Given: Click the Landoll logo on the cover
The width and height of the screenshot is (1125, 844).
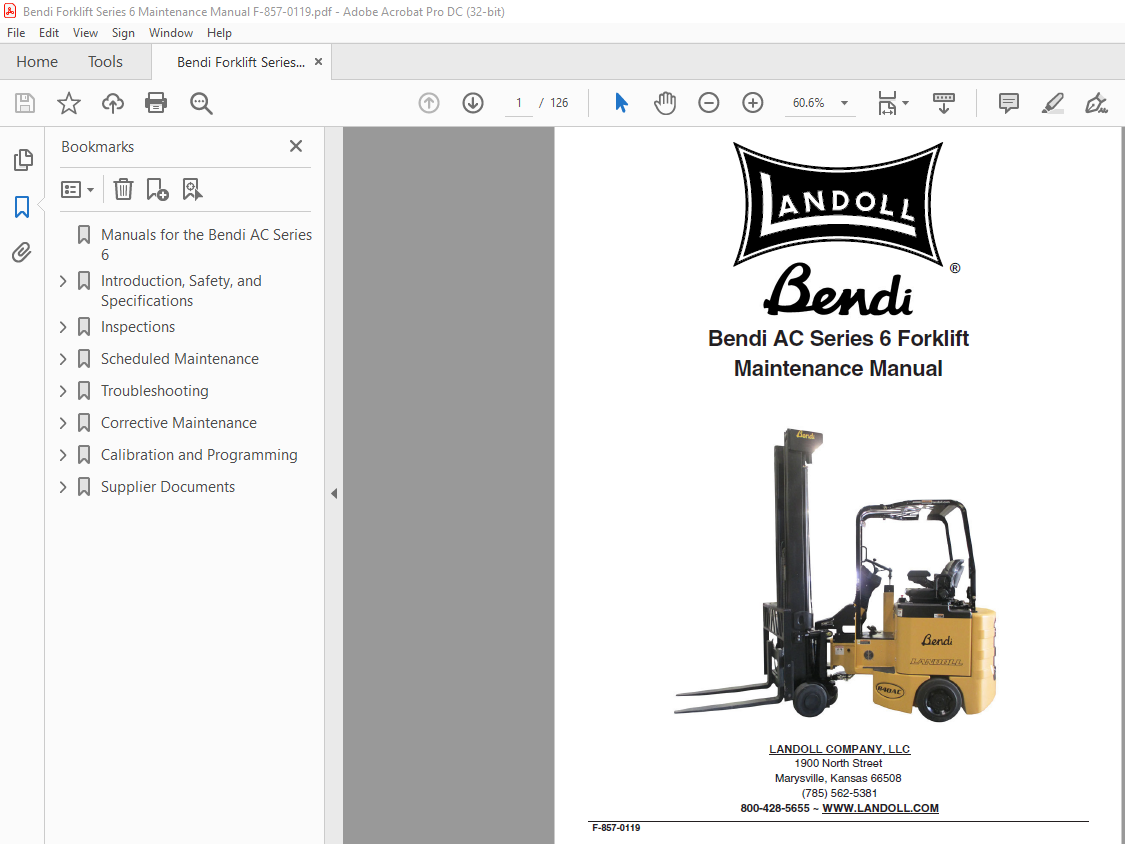Looking at the screenshot, I should [838, 204].
